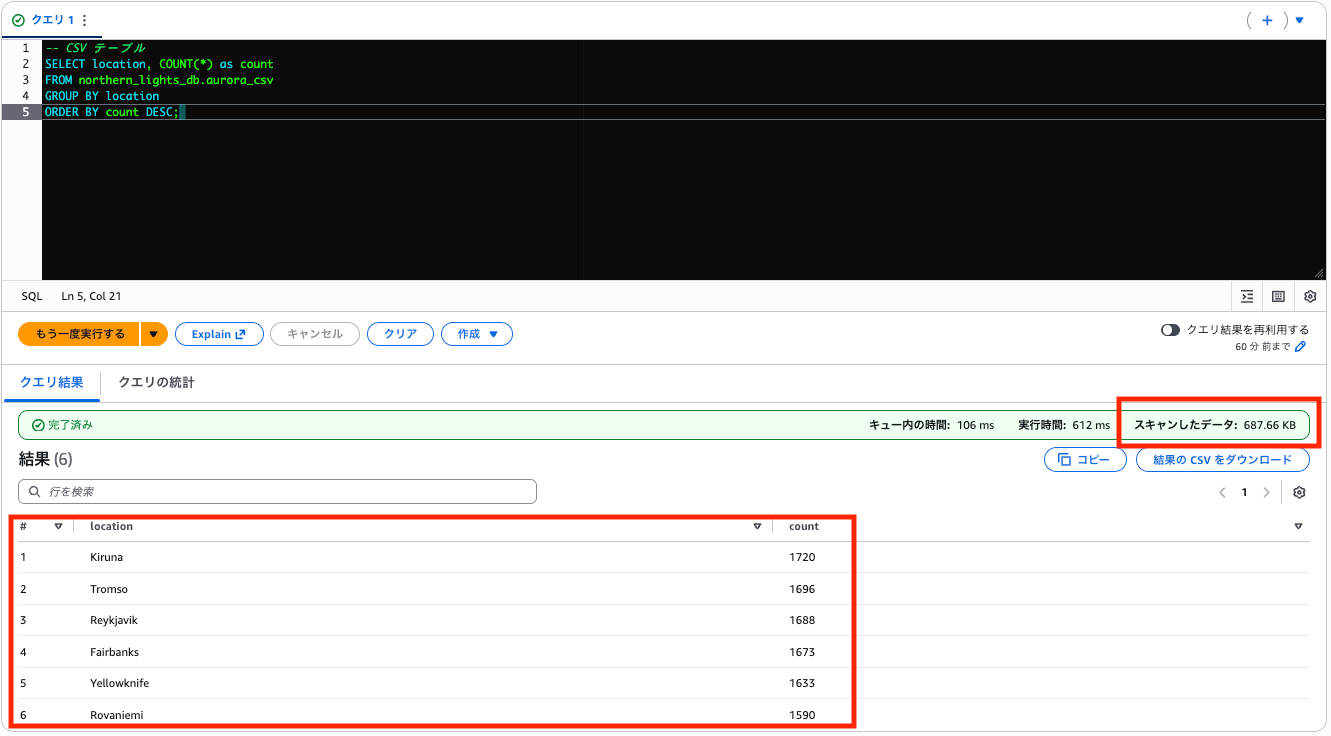The image size is (1331, 736).
Task: Toggle クエリ結果を再利用する switch
Action: (x=1170, y=330)
